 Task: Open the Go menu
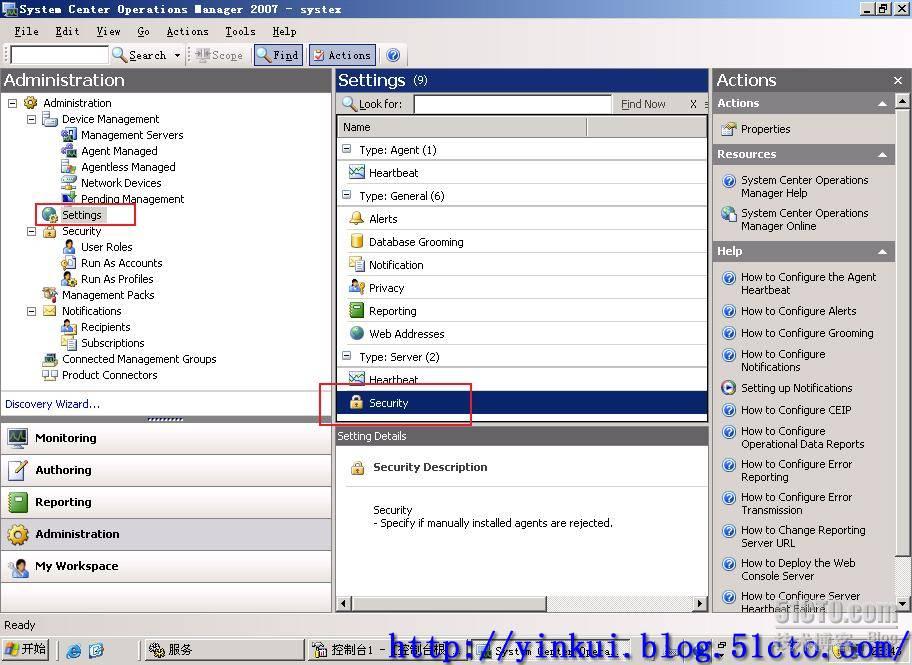(144, 31)
